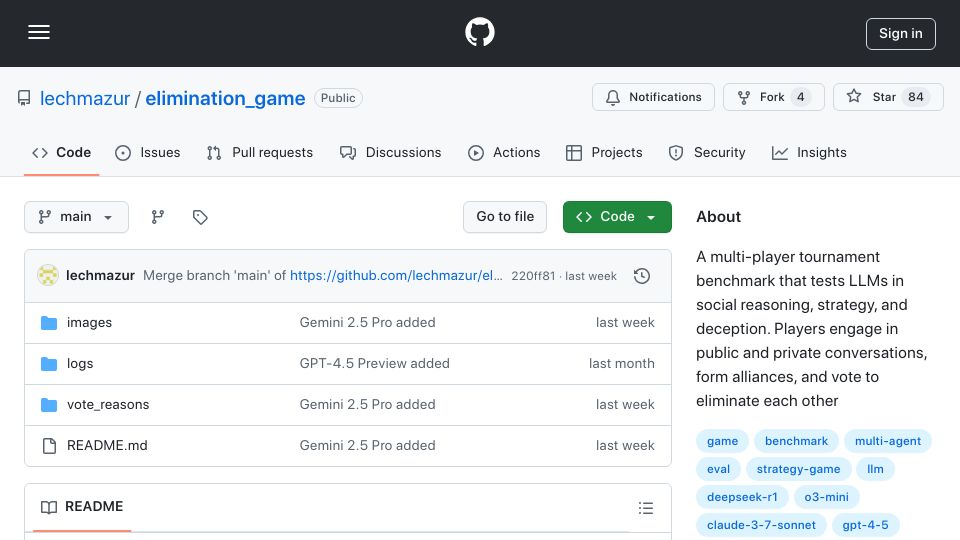
Task: Open 'GPT-4.5 Preview added' commit message
Action: click(375, 364)
